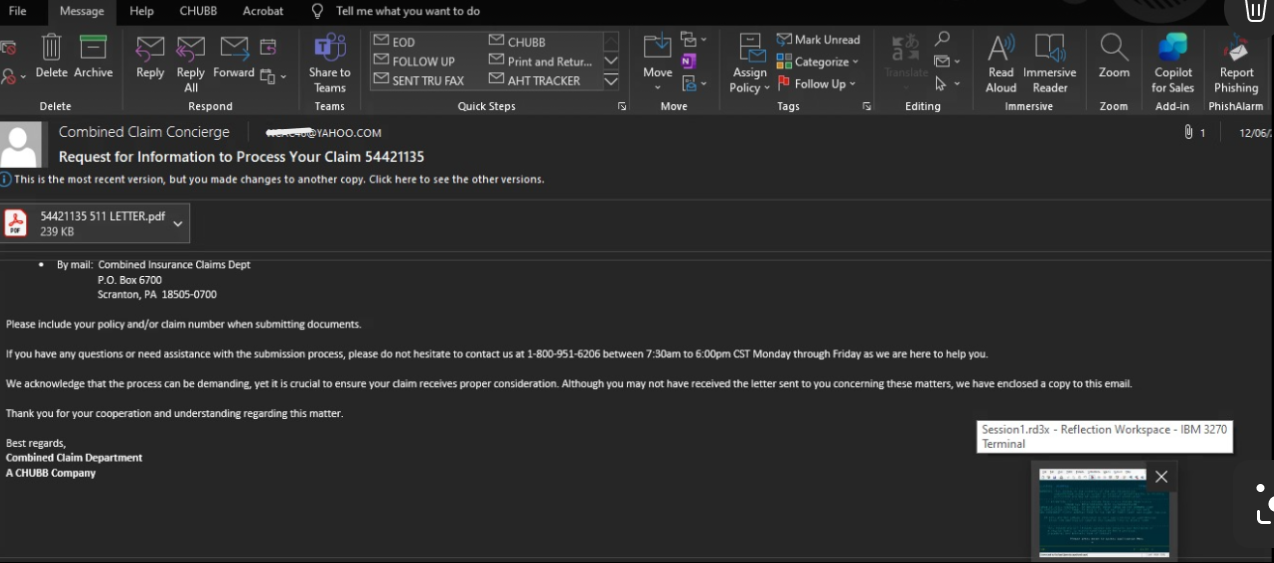Viewport: 1274px width, 563px height.
Task: Select the Message ribbon tab
Action: point(82,11)
